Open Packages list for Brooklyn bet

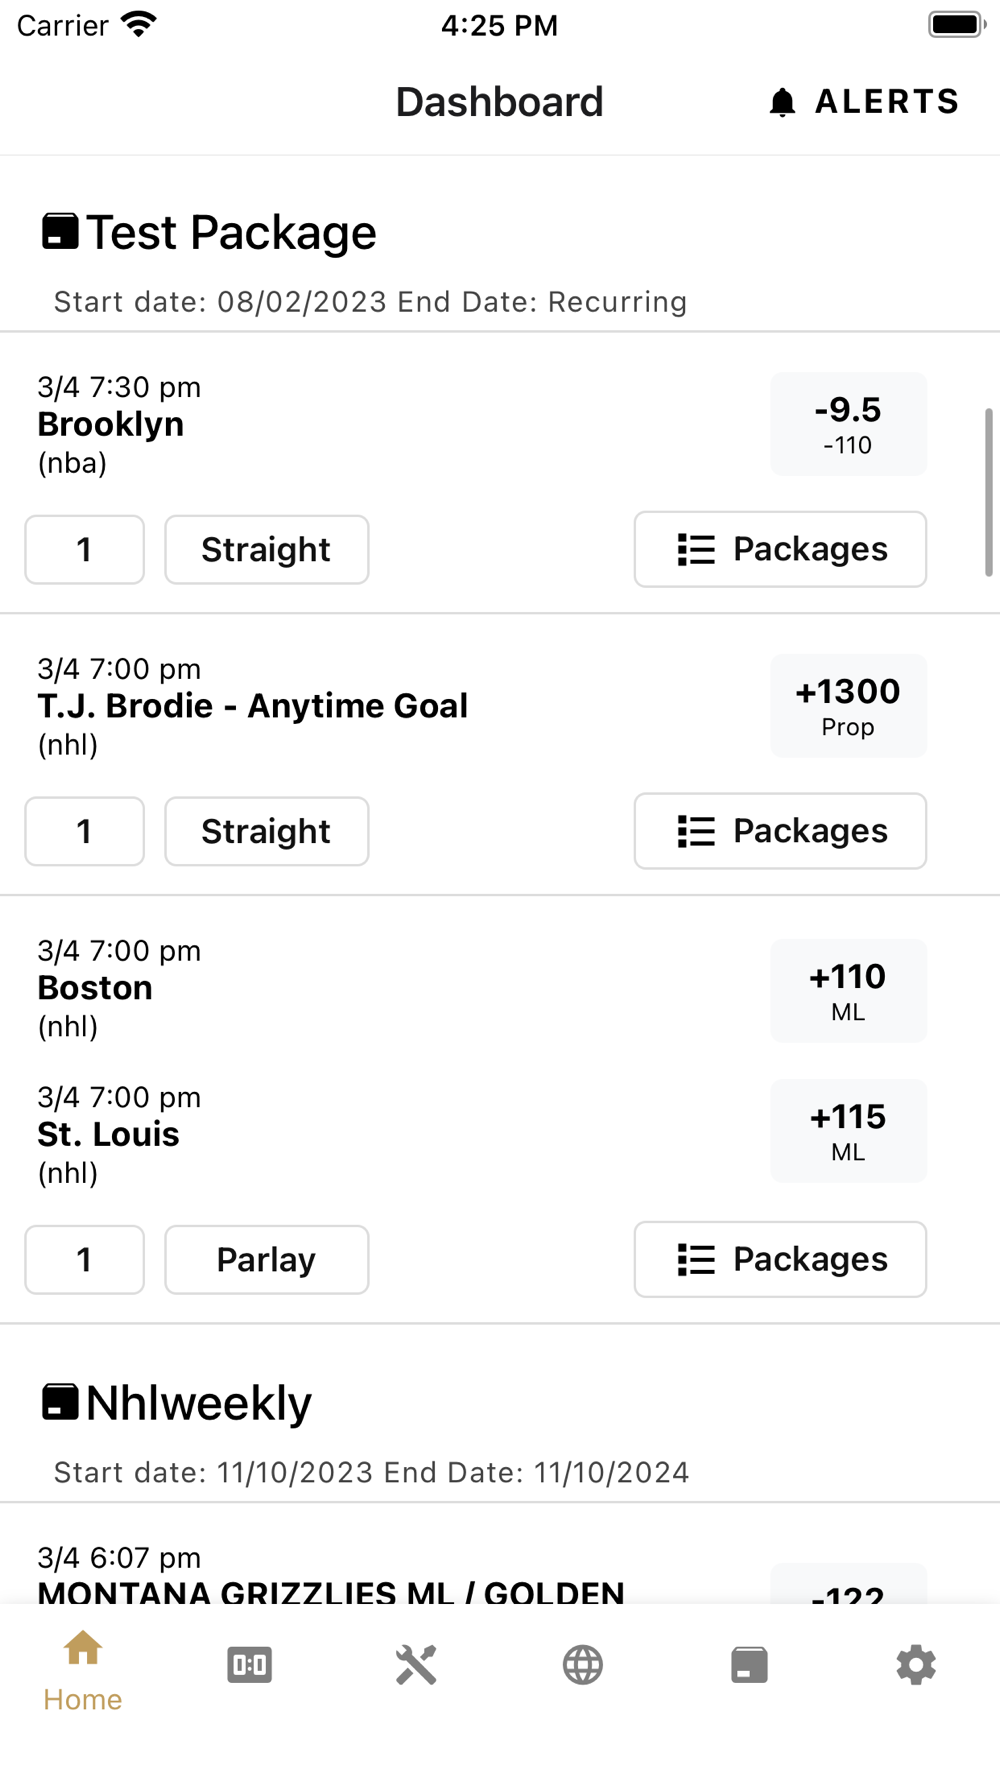(x=780, y=549)
